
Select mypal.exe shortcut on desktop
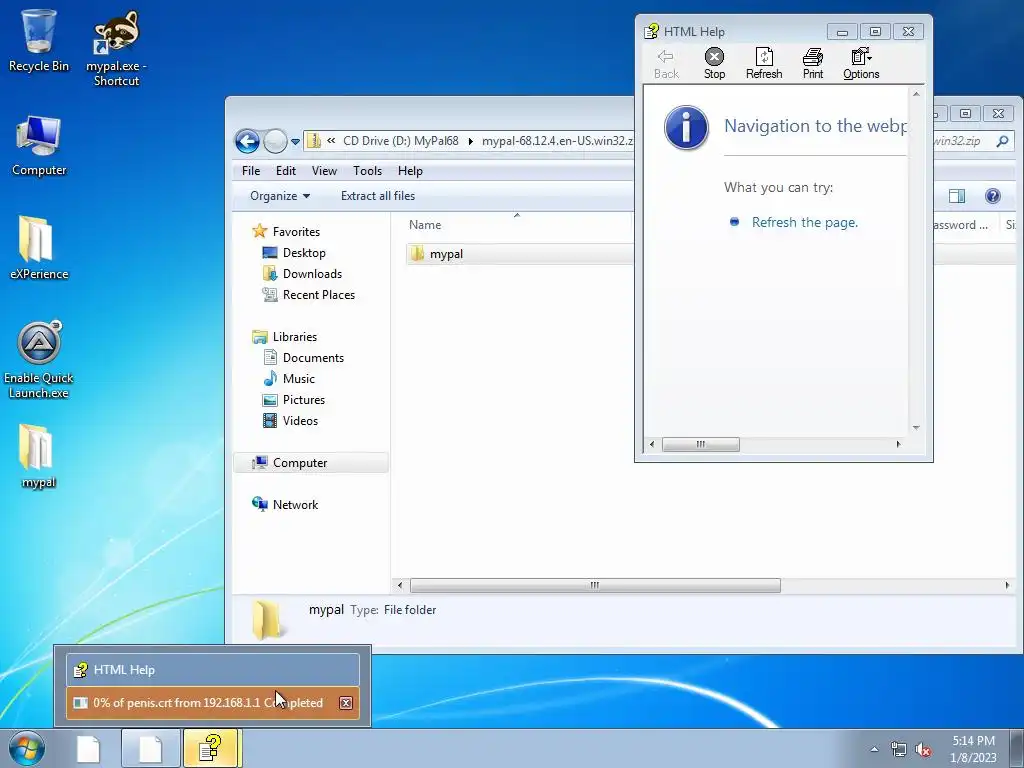click(116, 49)
